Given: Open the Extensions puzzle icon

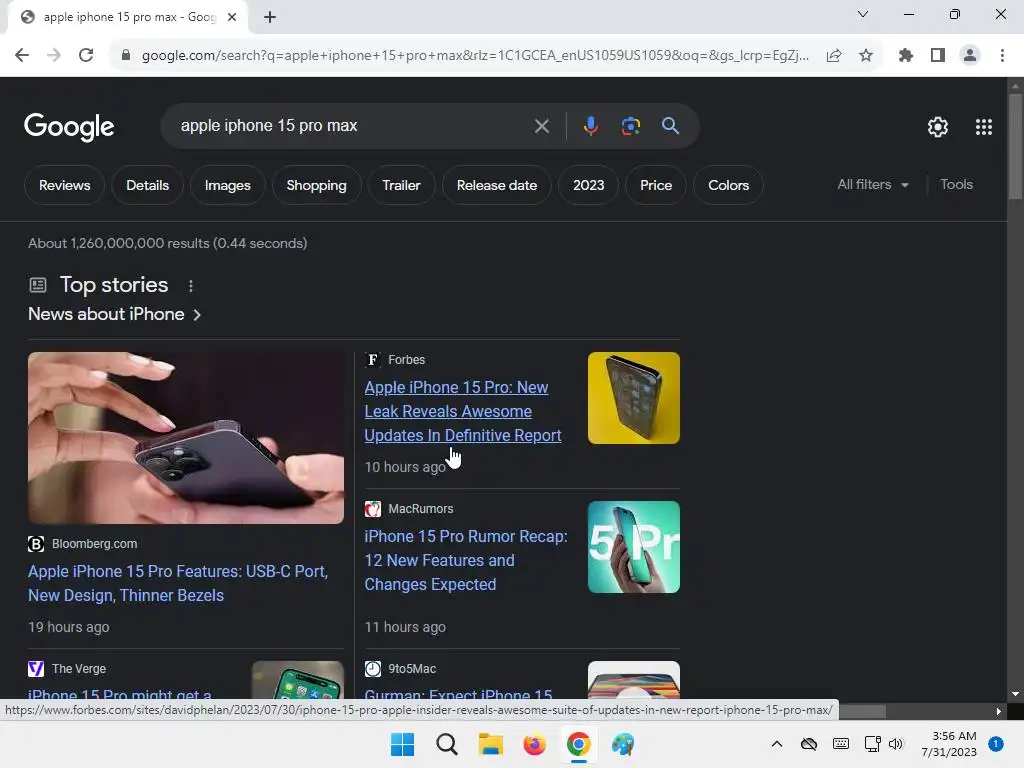Looking at the screenshot, I should click(x=905, y=56).
